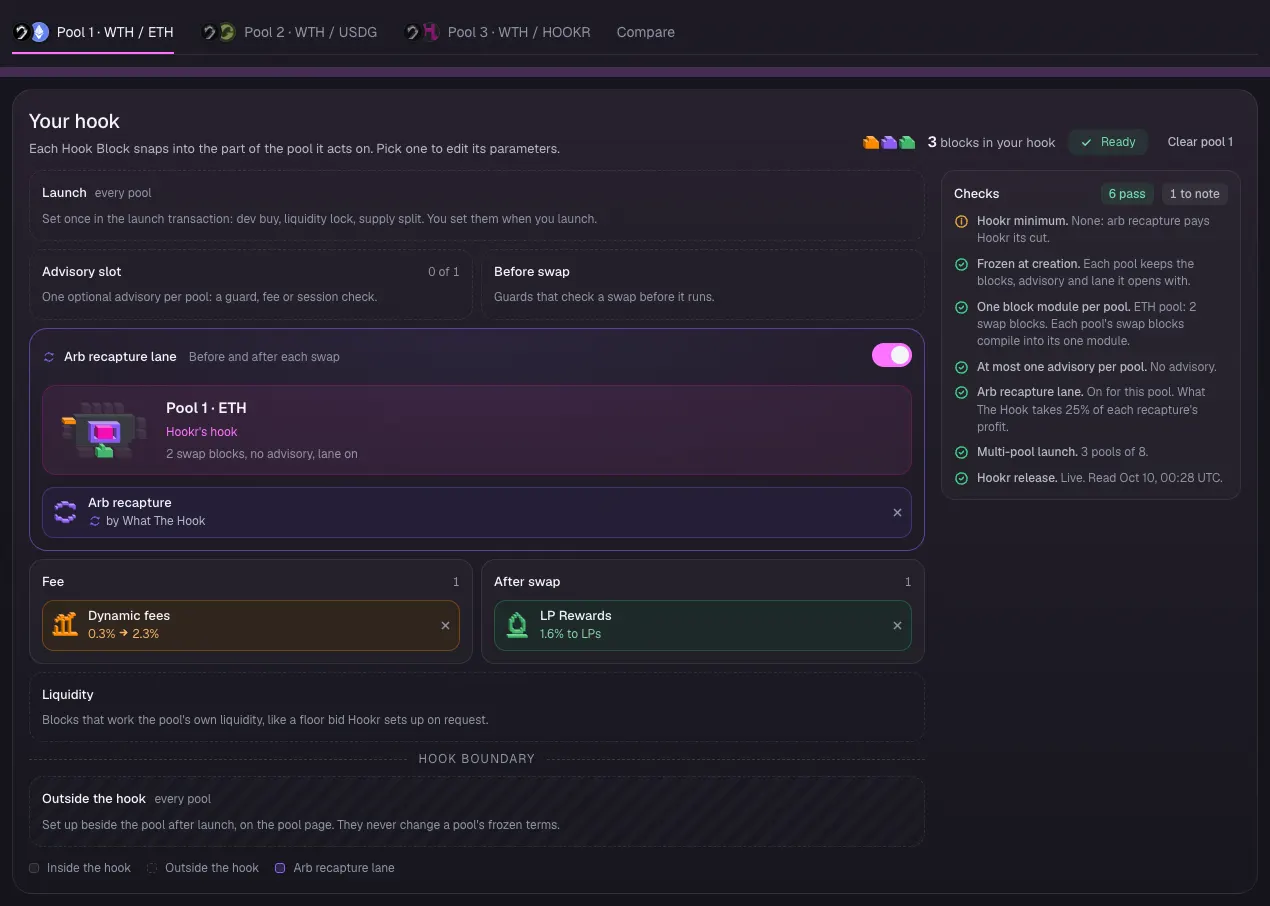The width and height of the screenshot is (1270, 906).
Task: Click the Dynamic fees block icon
Action: [x=65, y=625]
